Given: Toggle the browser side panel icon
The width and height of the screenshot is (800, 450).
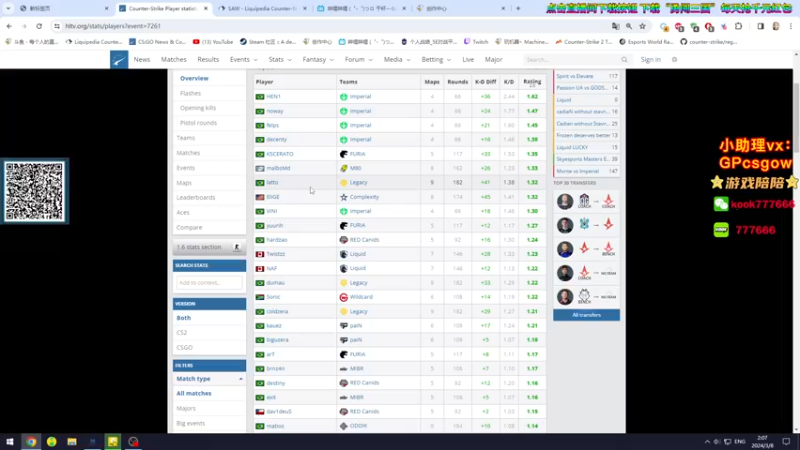Looking at the screenshot, I should [761, 26].
